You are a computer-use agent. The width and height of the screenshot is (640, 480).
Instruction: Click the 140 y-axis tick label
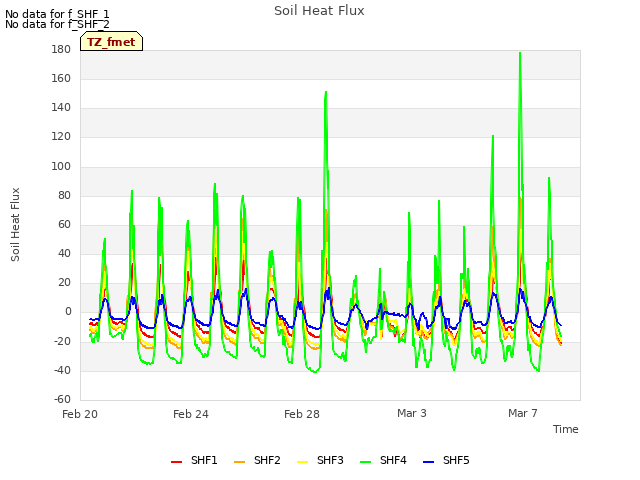pyautogui.click(x=61, y=108)
